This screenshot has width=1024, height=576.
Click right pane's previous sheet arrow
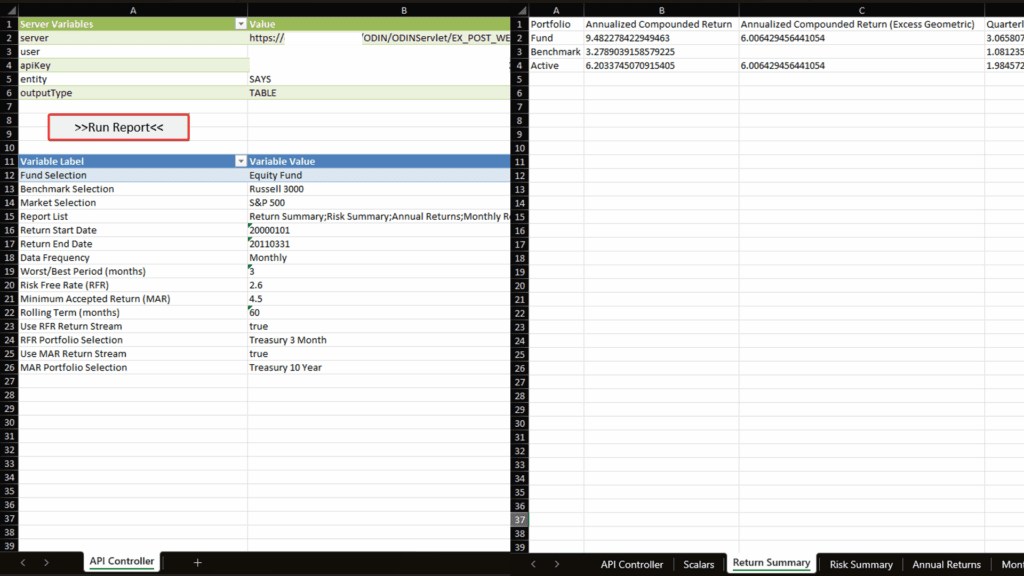533,564
